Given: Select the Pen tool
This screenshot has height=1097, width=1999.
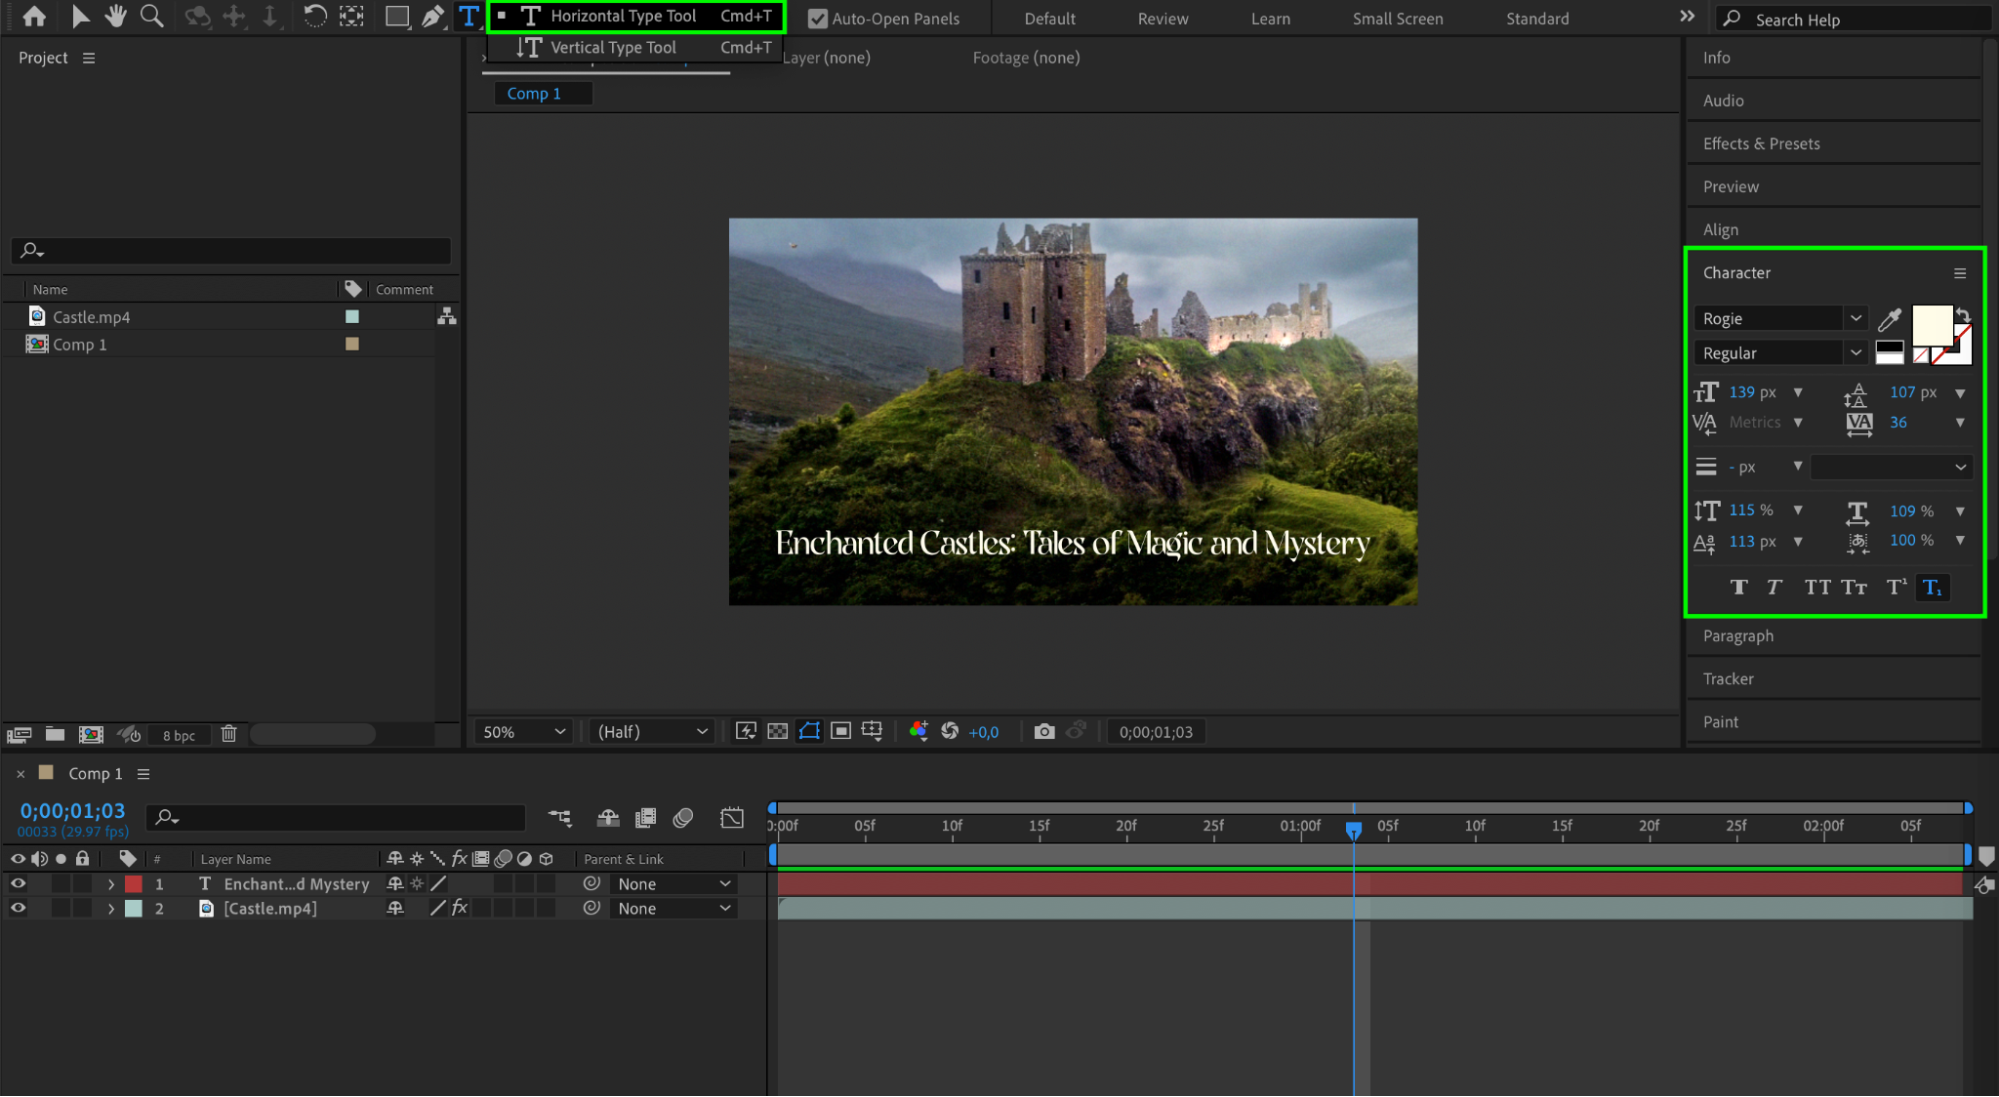Looking at the screenshot, I should pos(432,16).
